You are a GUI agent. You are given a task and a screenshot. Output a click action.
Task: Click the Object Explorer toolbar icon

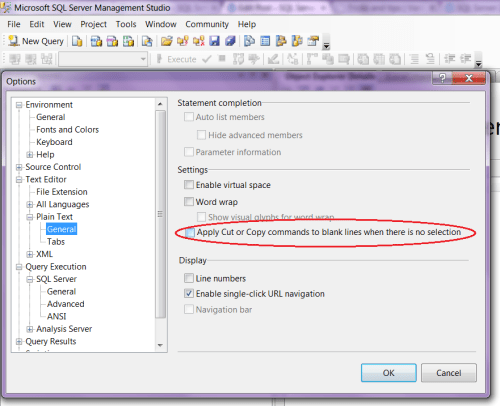pyautogui.click(x=281, y=41)
